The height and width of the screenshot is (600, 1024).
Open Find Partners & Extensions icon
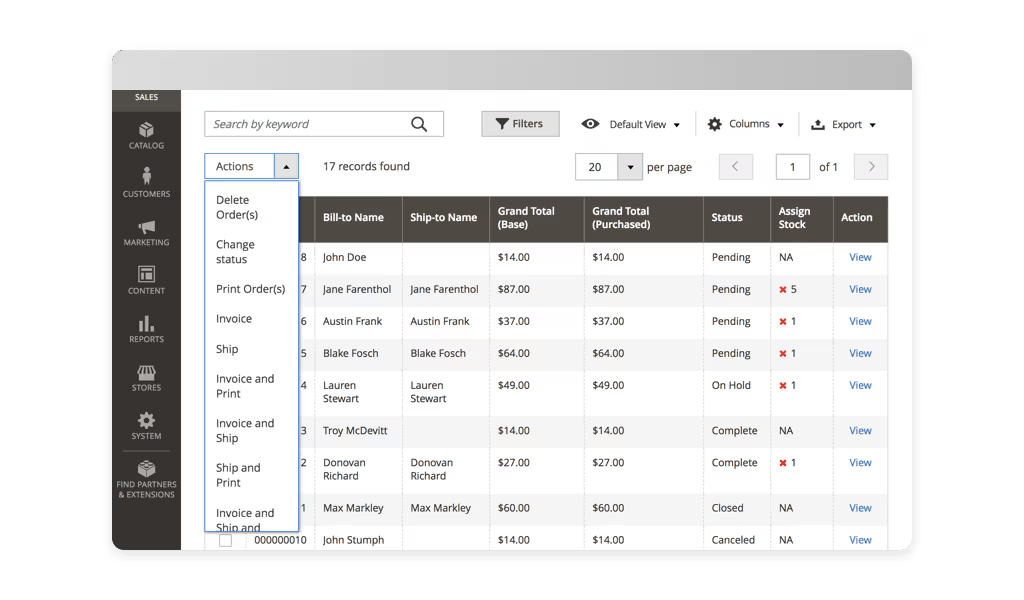pos(146,469)
